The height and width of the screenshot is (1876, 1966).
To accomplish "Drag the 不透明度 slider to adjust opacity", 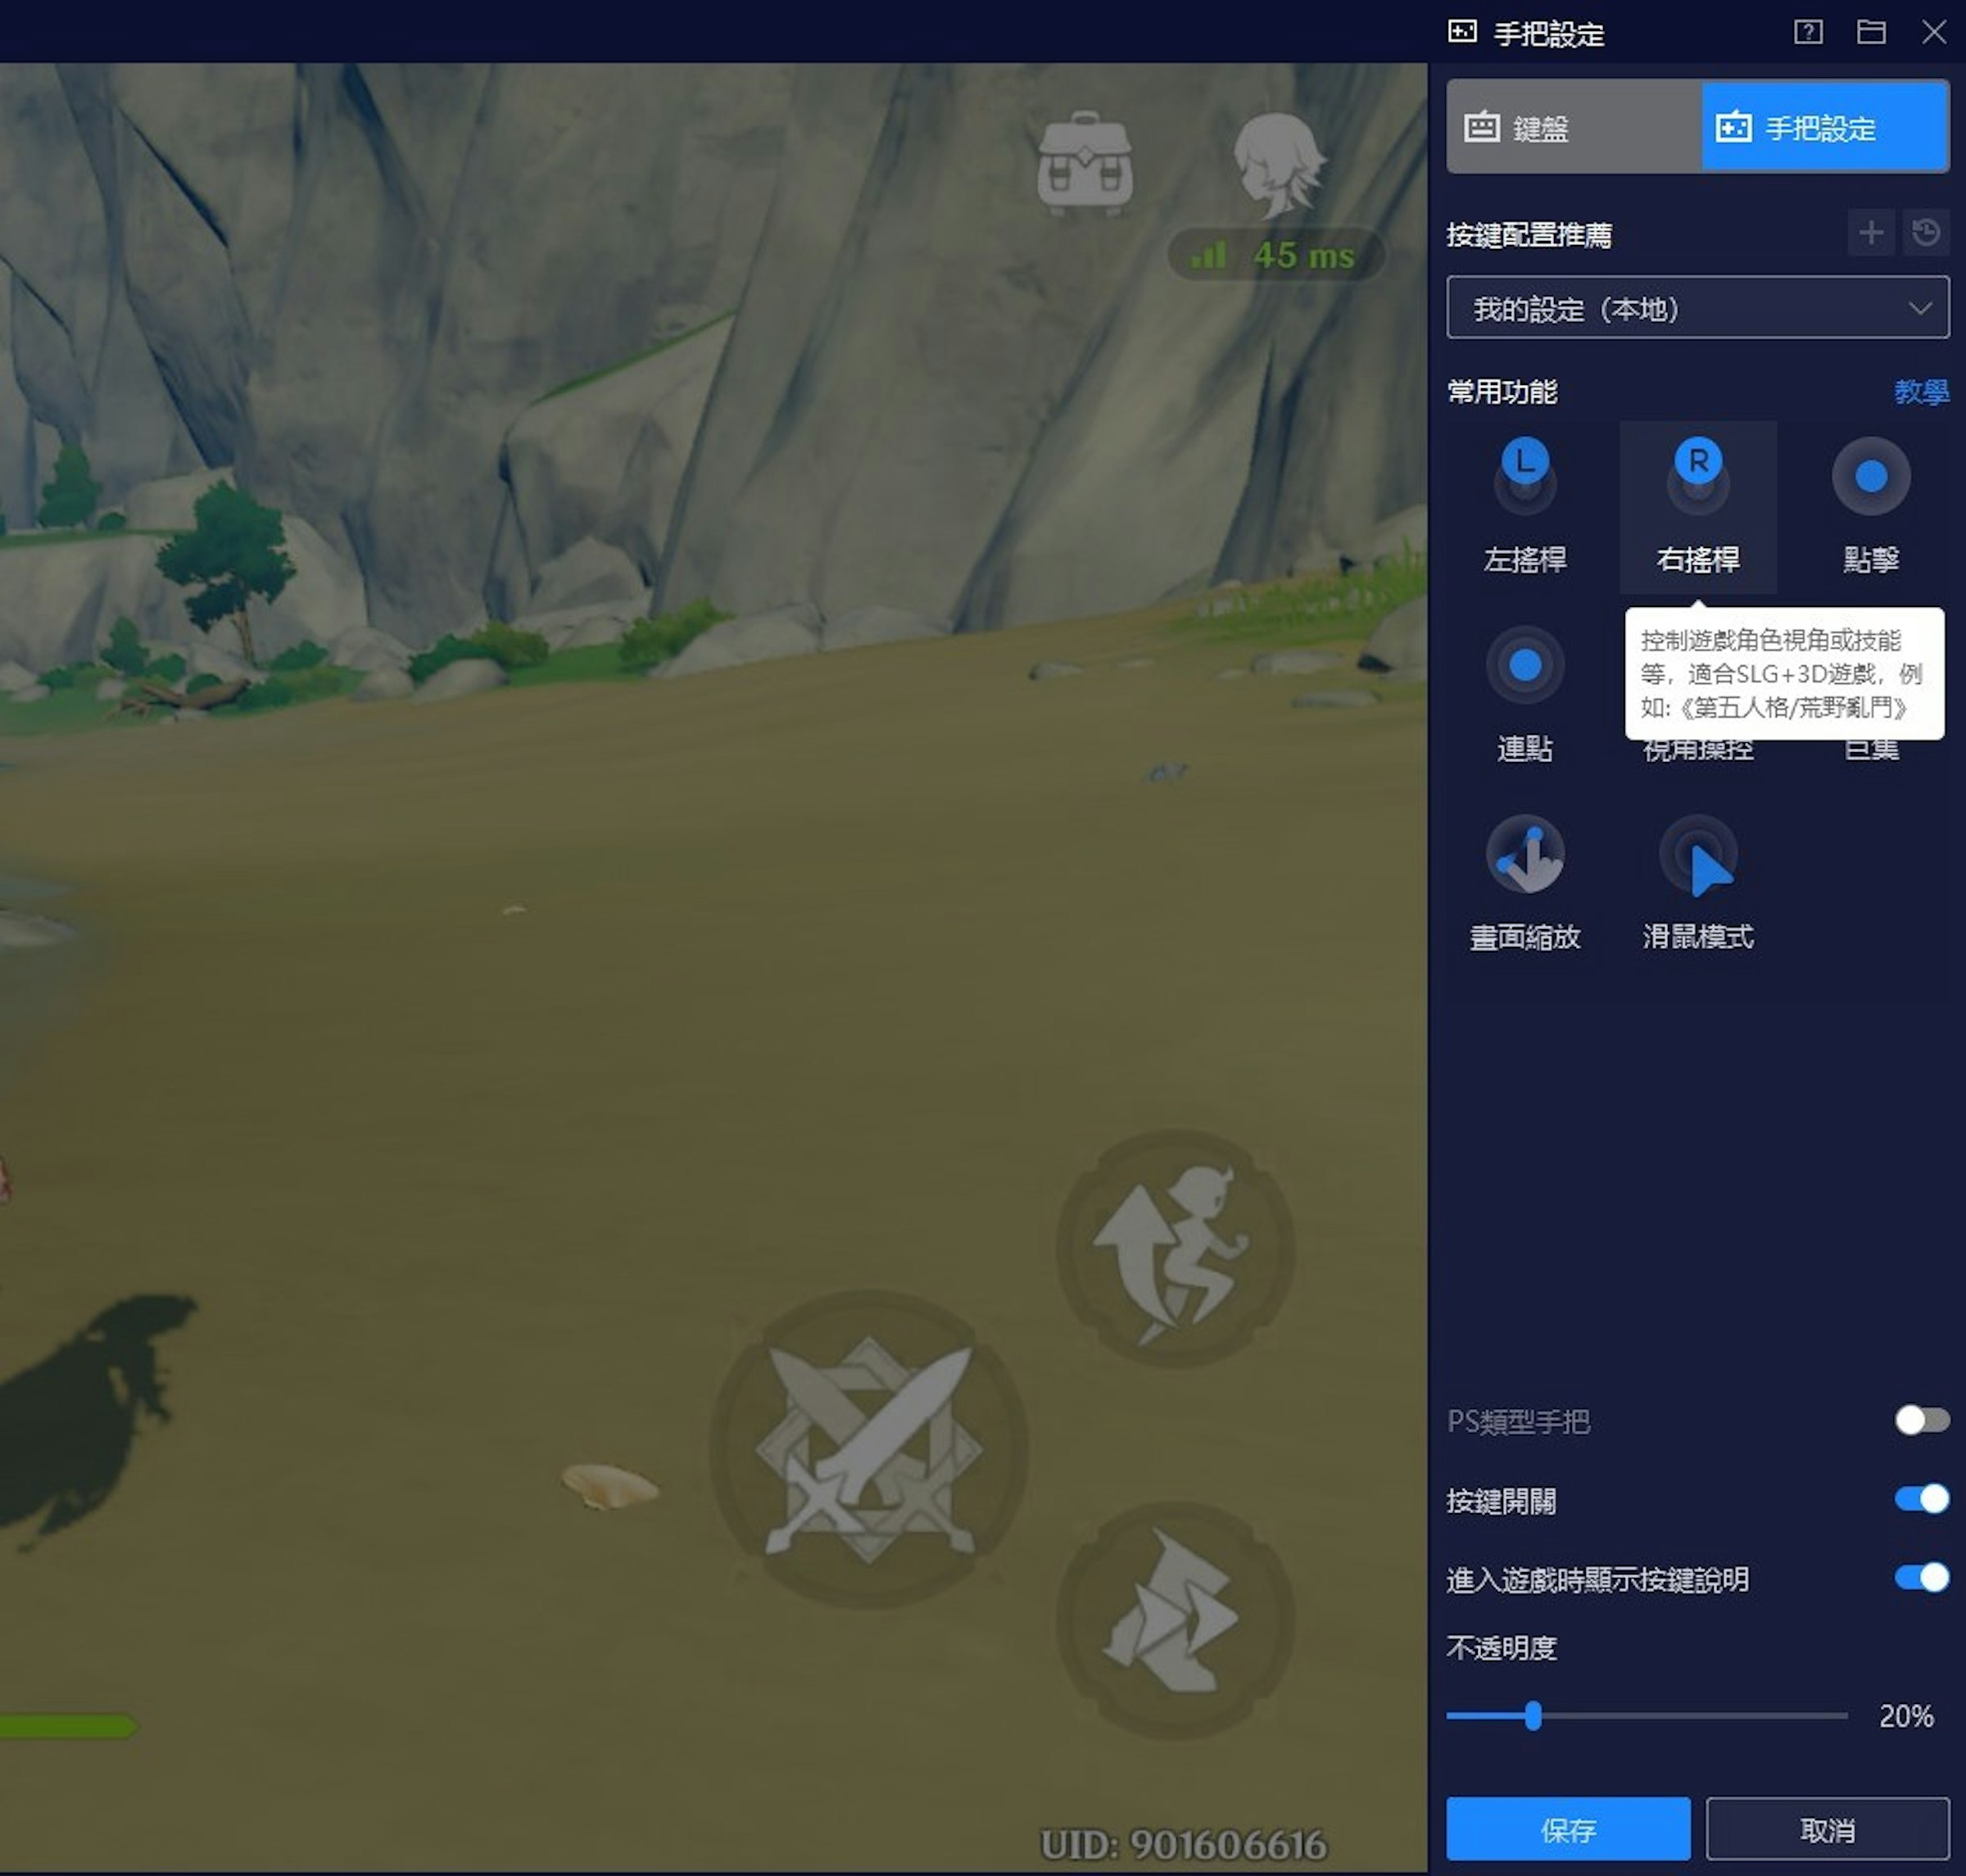I will (1531, 1716).
